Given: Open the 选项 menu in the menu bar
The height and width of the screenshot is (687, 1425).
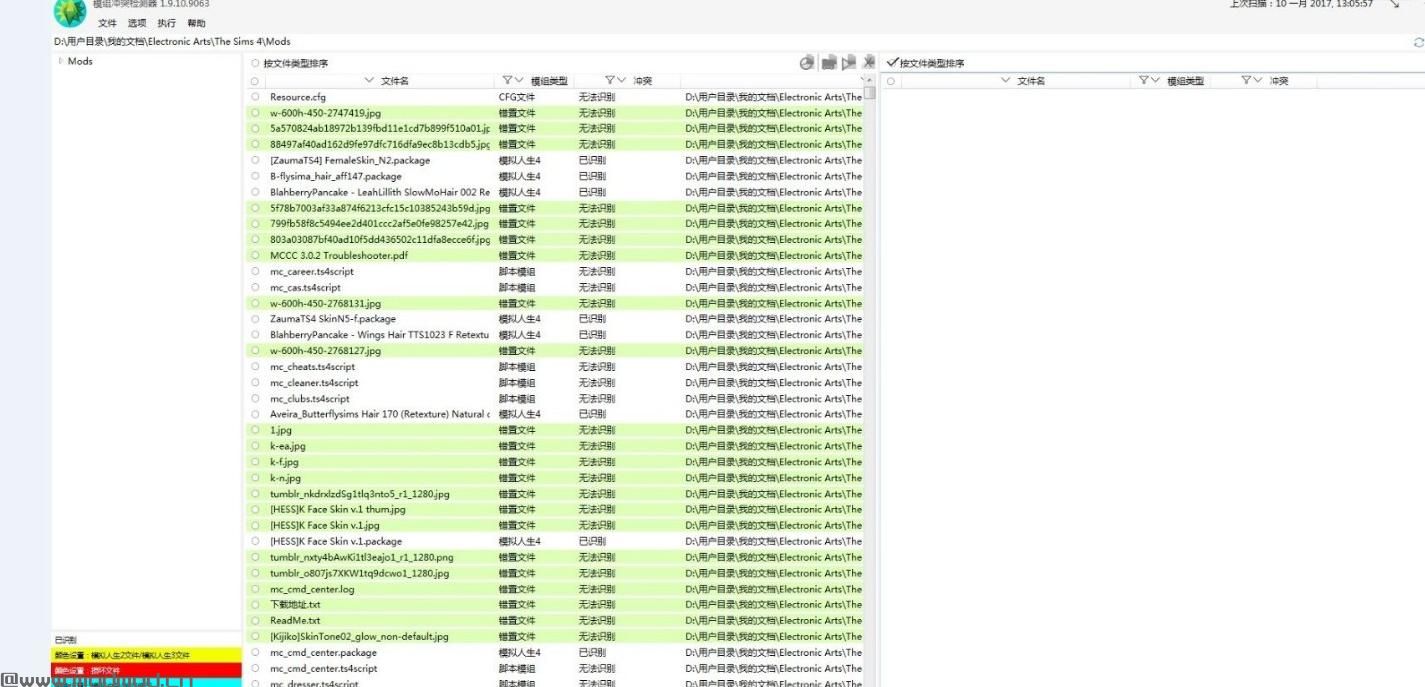Looking at the screenshot, I should [135, 22].
